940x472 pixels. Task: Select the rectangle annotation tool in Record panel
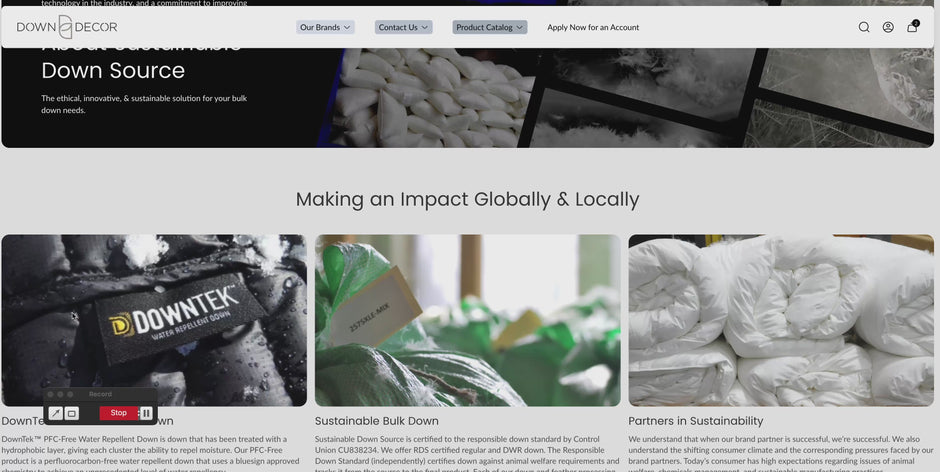click(x=71, y=413)
